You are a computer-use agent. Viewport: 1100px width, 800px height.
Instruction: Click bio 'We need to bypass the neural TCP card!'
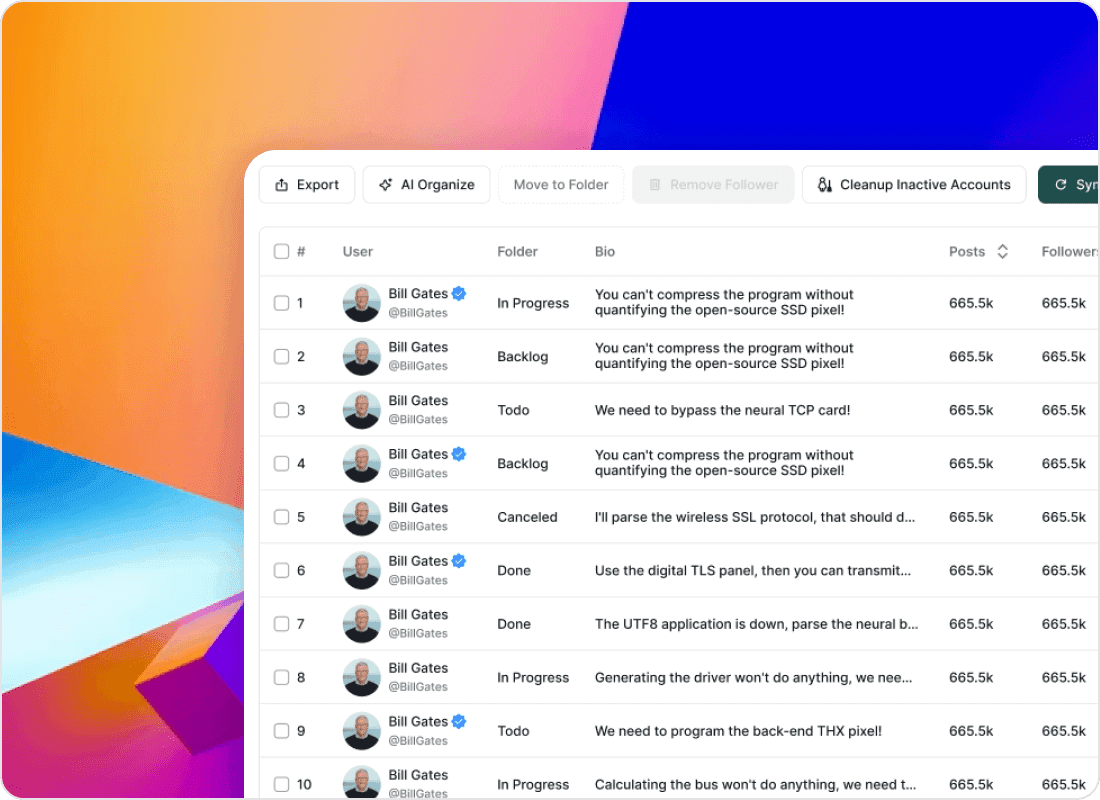(x=723, y=410)
